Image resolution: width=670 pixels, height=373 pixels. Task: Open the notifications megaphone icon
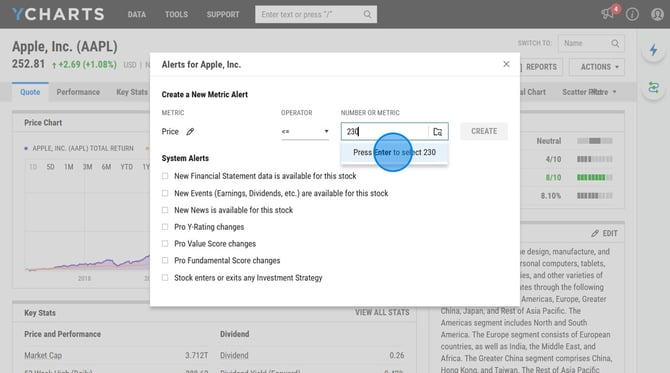[607, 14]
